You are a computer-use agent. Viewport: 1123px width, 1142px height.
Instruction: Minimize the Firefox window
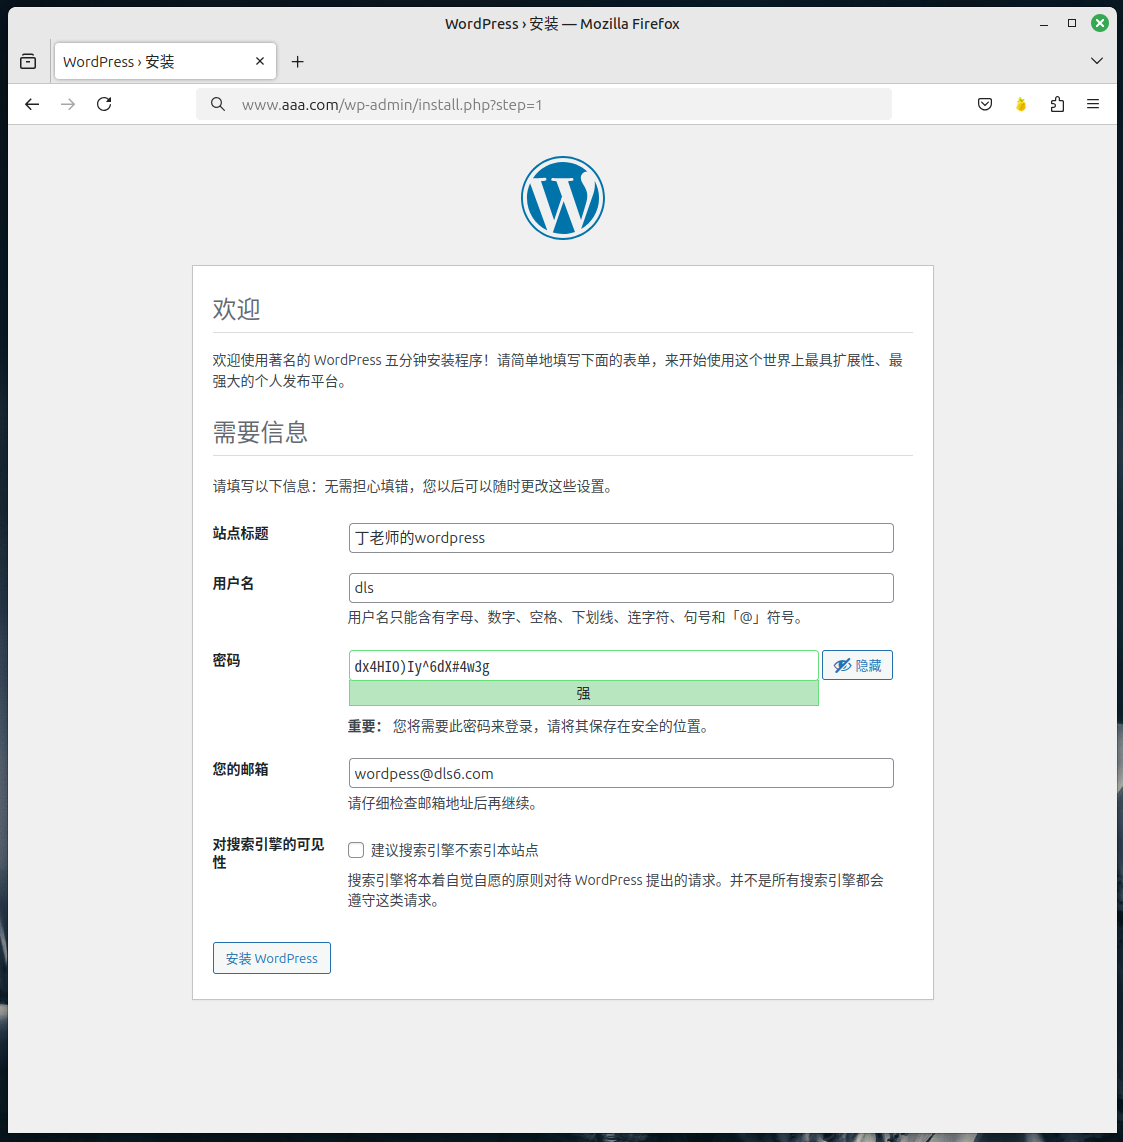(x=1044, y=24)
